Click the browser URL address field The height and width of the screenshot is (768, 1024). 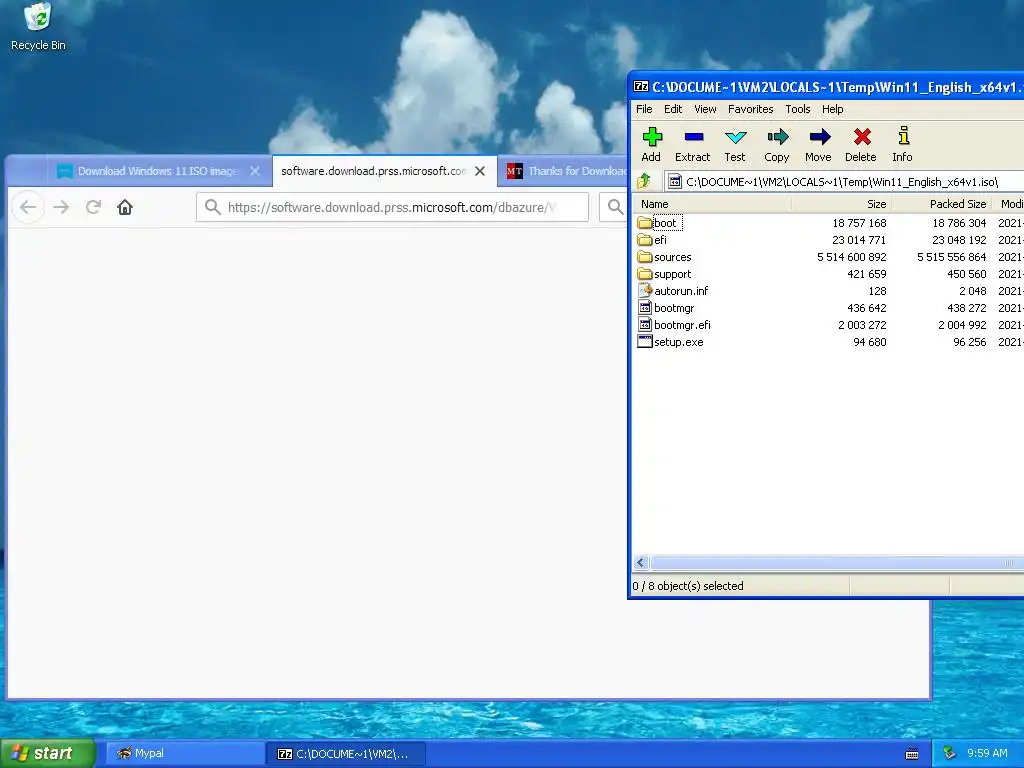[x=392, y=207]
